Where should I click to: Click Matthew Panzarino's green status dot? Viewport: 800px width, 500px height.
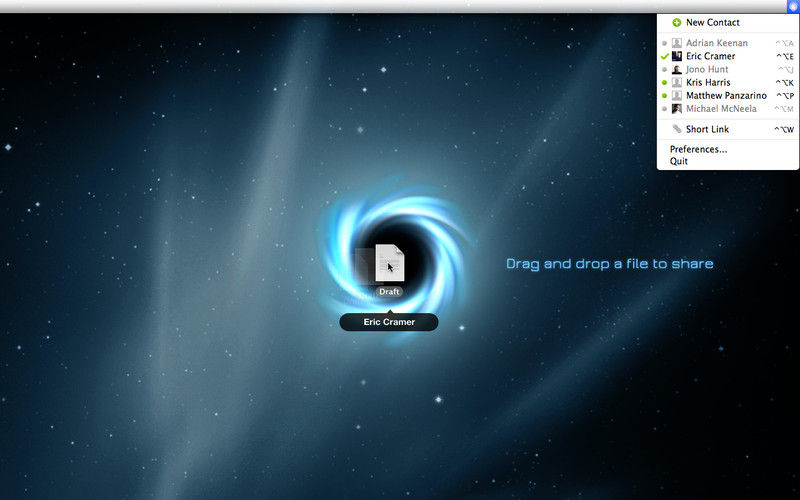tap(664, 96)
